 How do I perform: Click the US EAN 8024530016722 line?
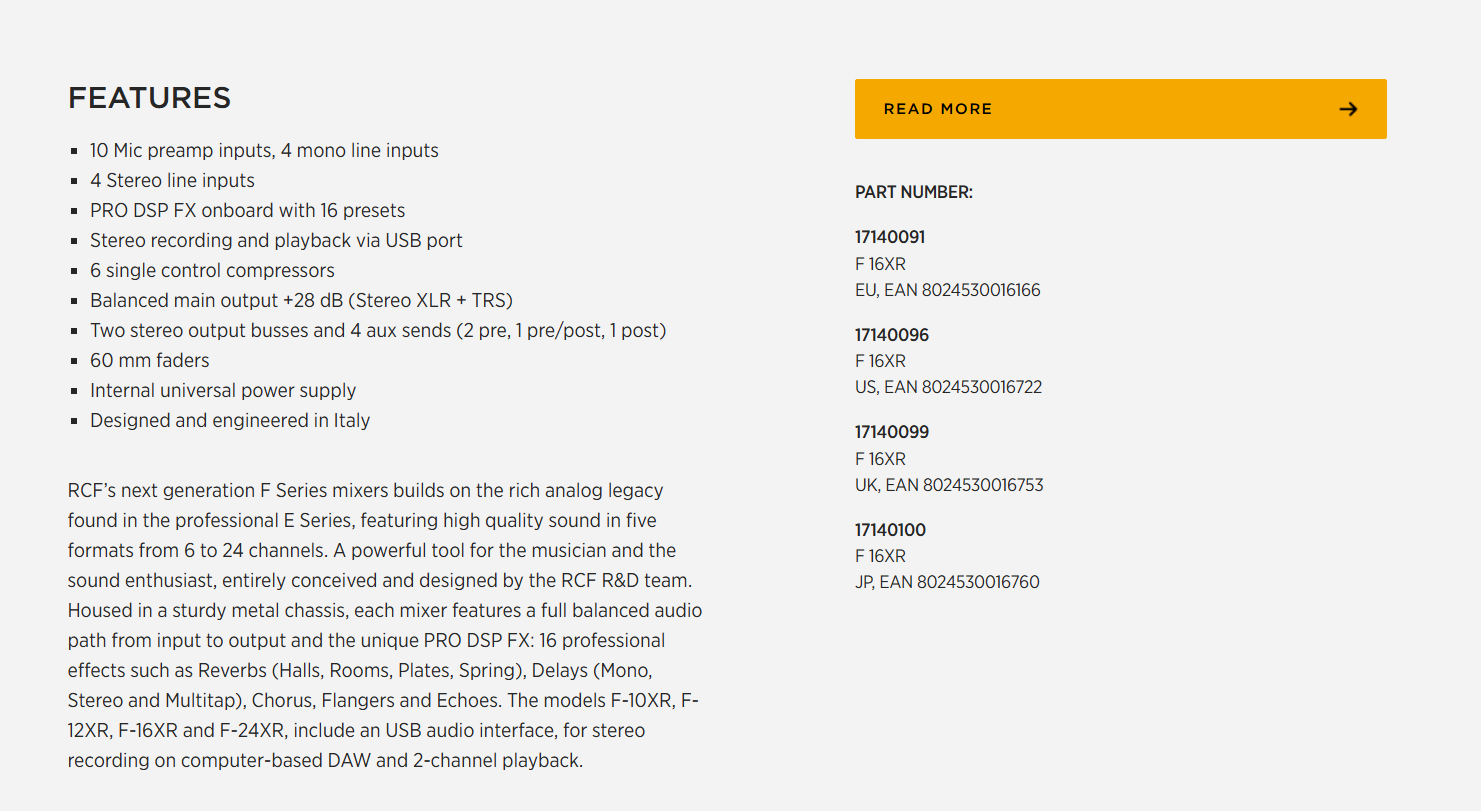point(948,387)
